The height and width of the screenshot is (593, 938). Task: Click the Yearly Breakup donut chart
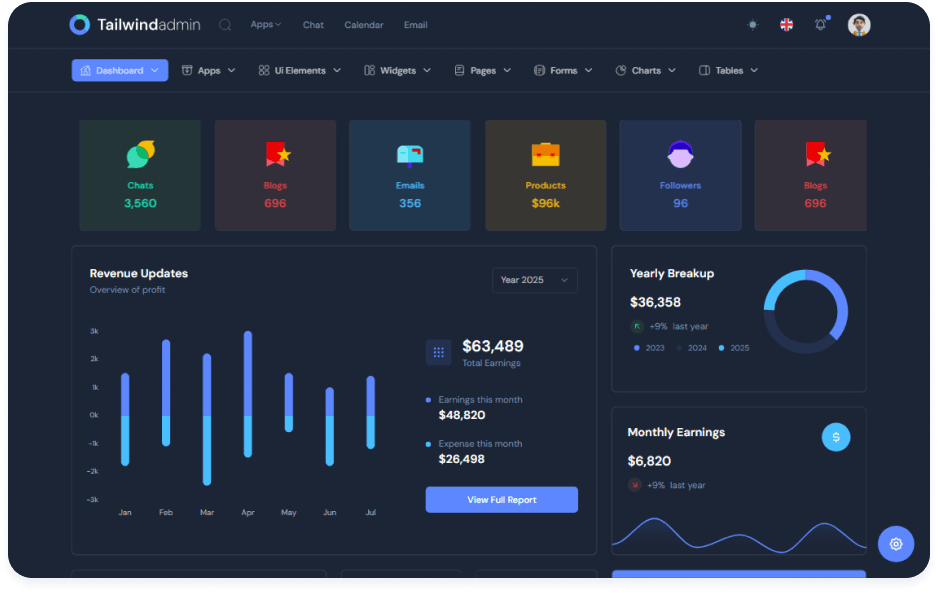tap(806, 311)
